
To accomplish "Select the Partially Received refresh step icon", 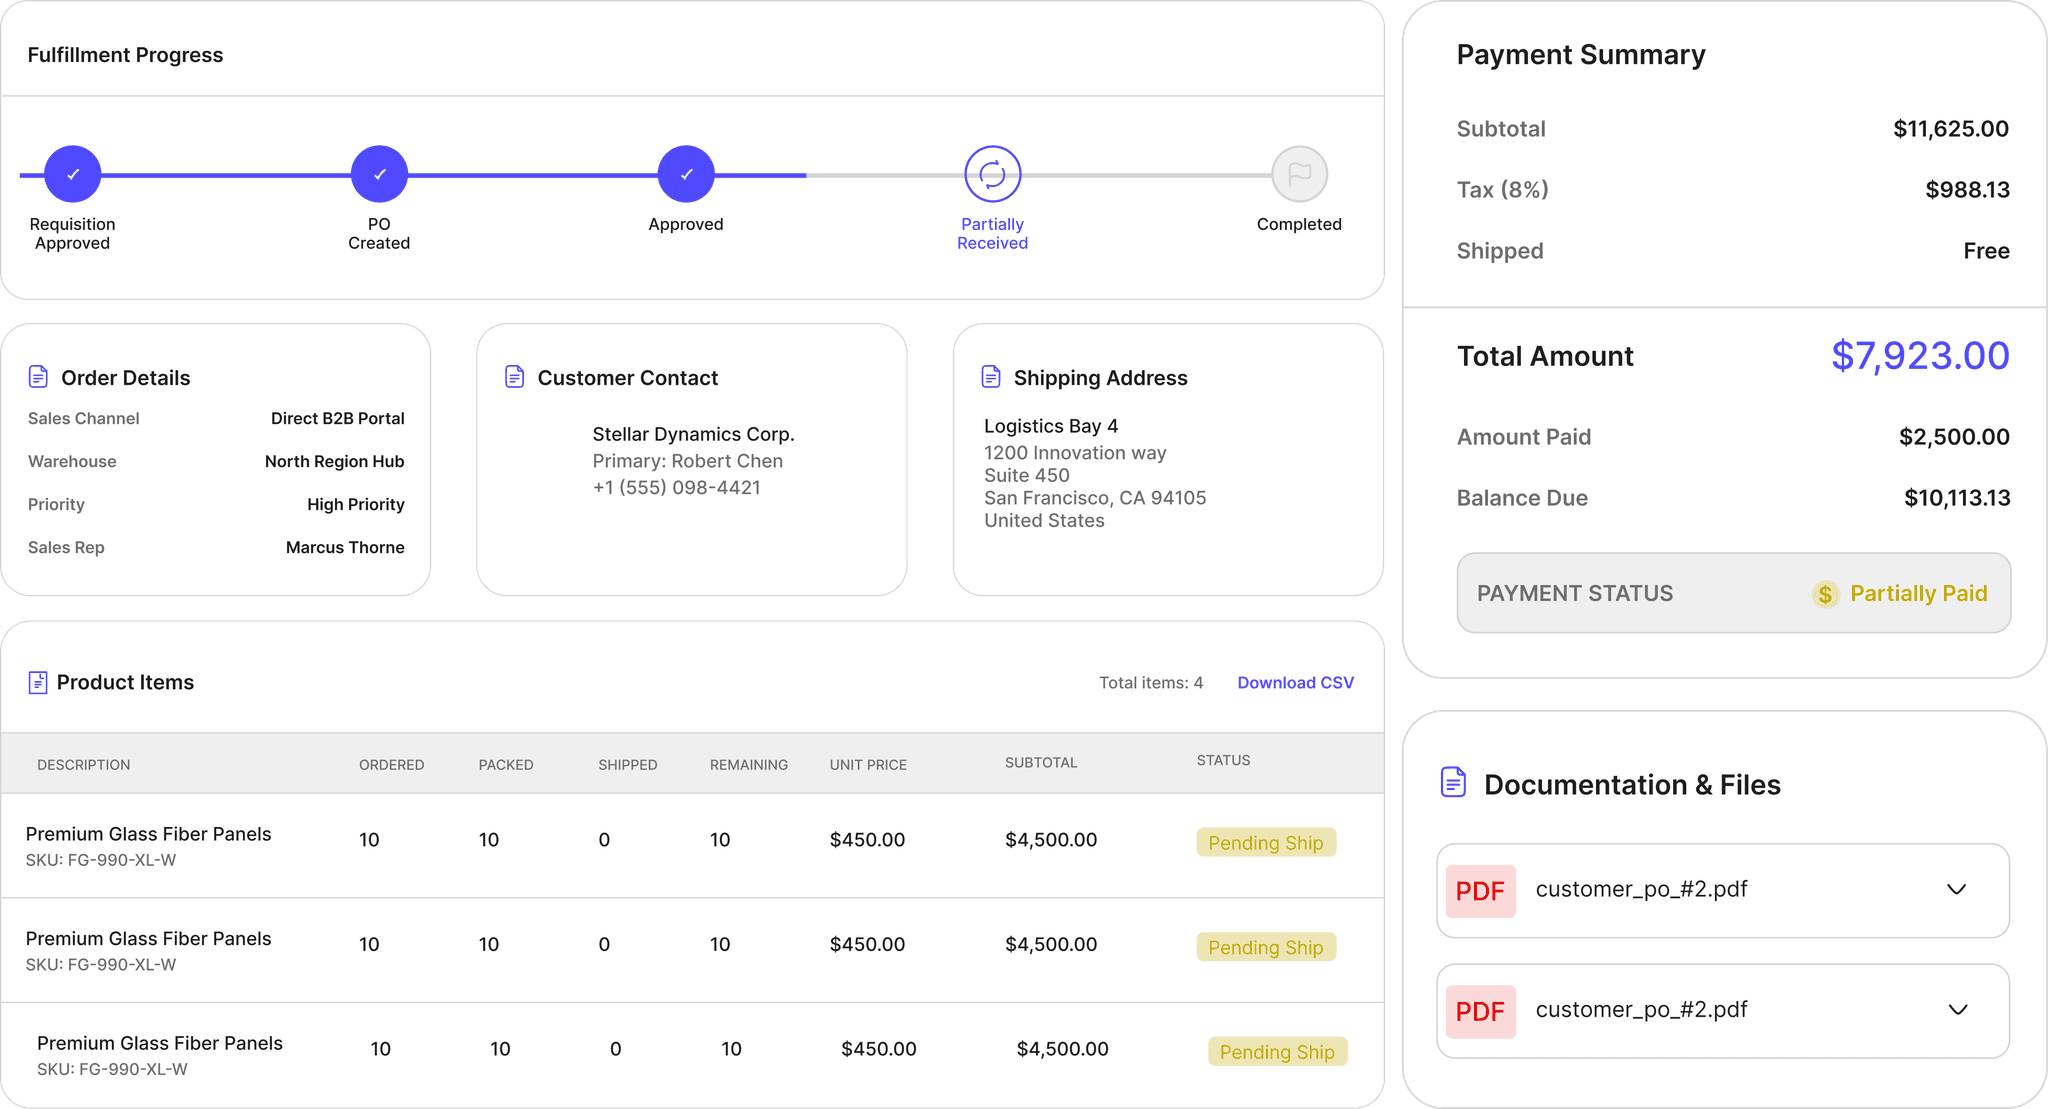I will [992, 174].
